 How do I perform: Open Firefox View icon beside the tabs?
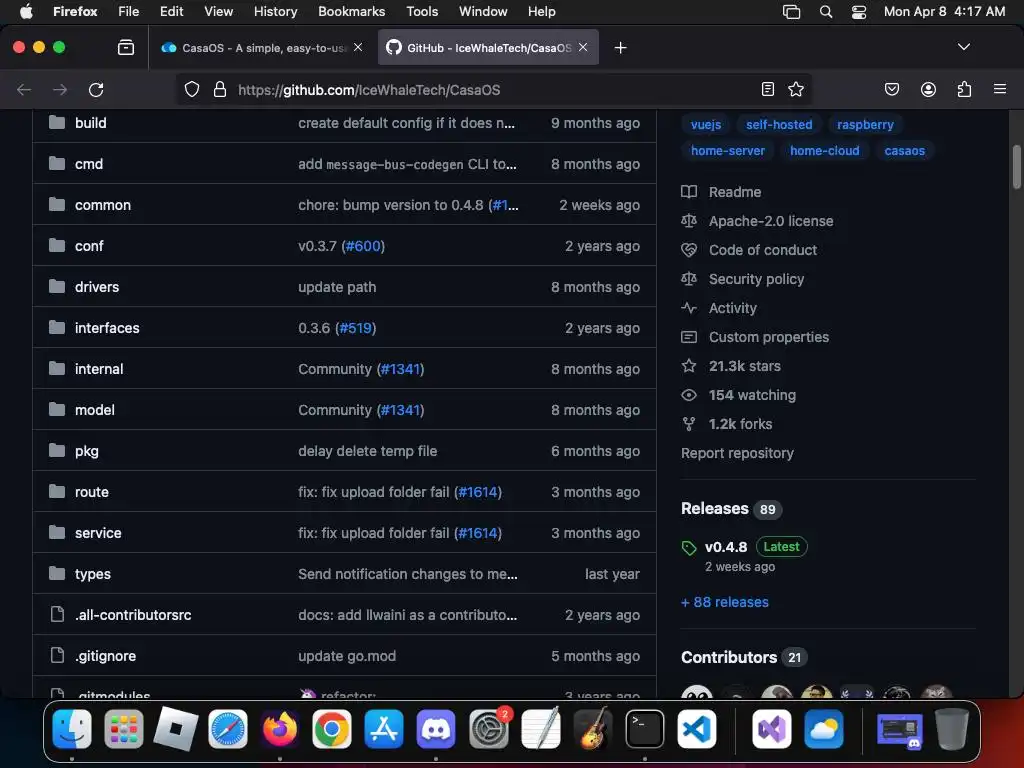tap(126, 47)
